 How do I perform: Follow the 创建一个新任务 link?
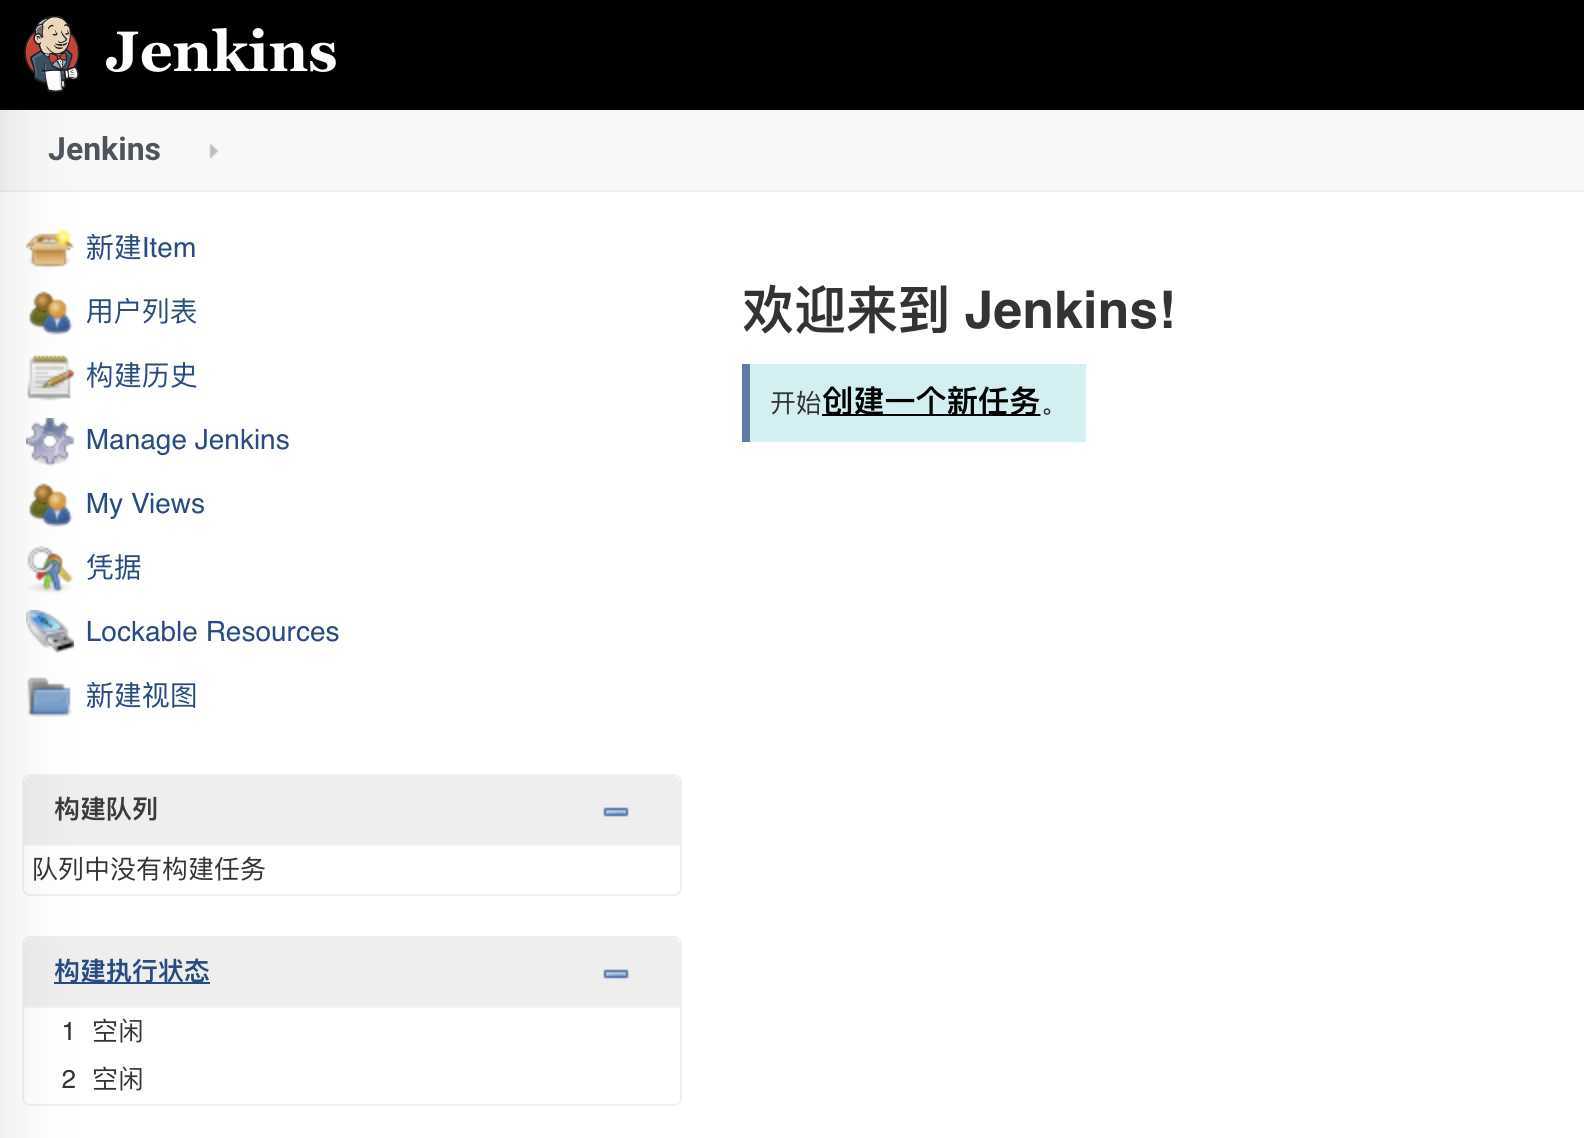click(x=931, y=402)
